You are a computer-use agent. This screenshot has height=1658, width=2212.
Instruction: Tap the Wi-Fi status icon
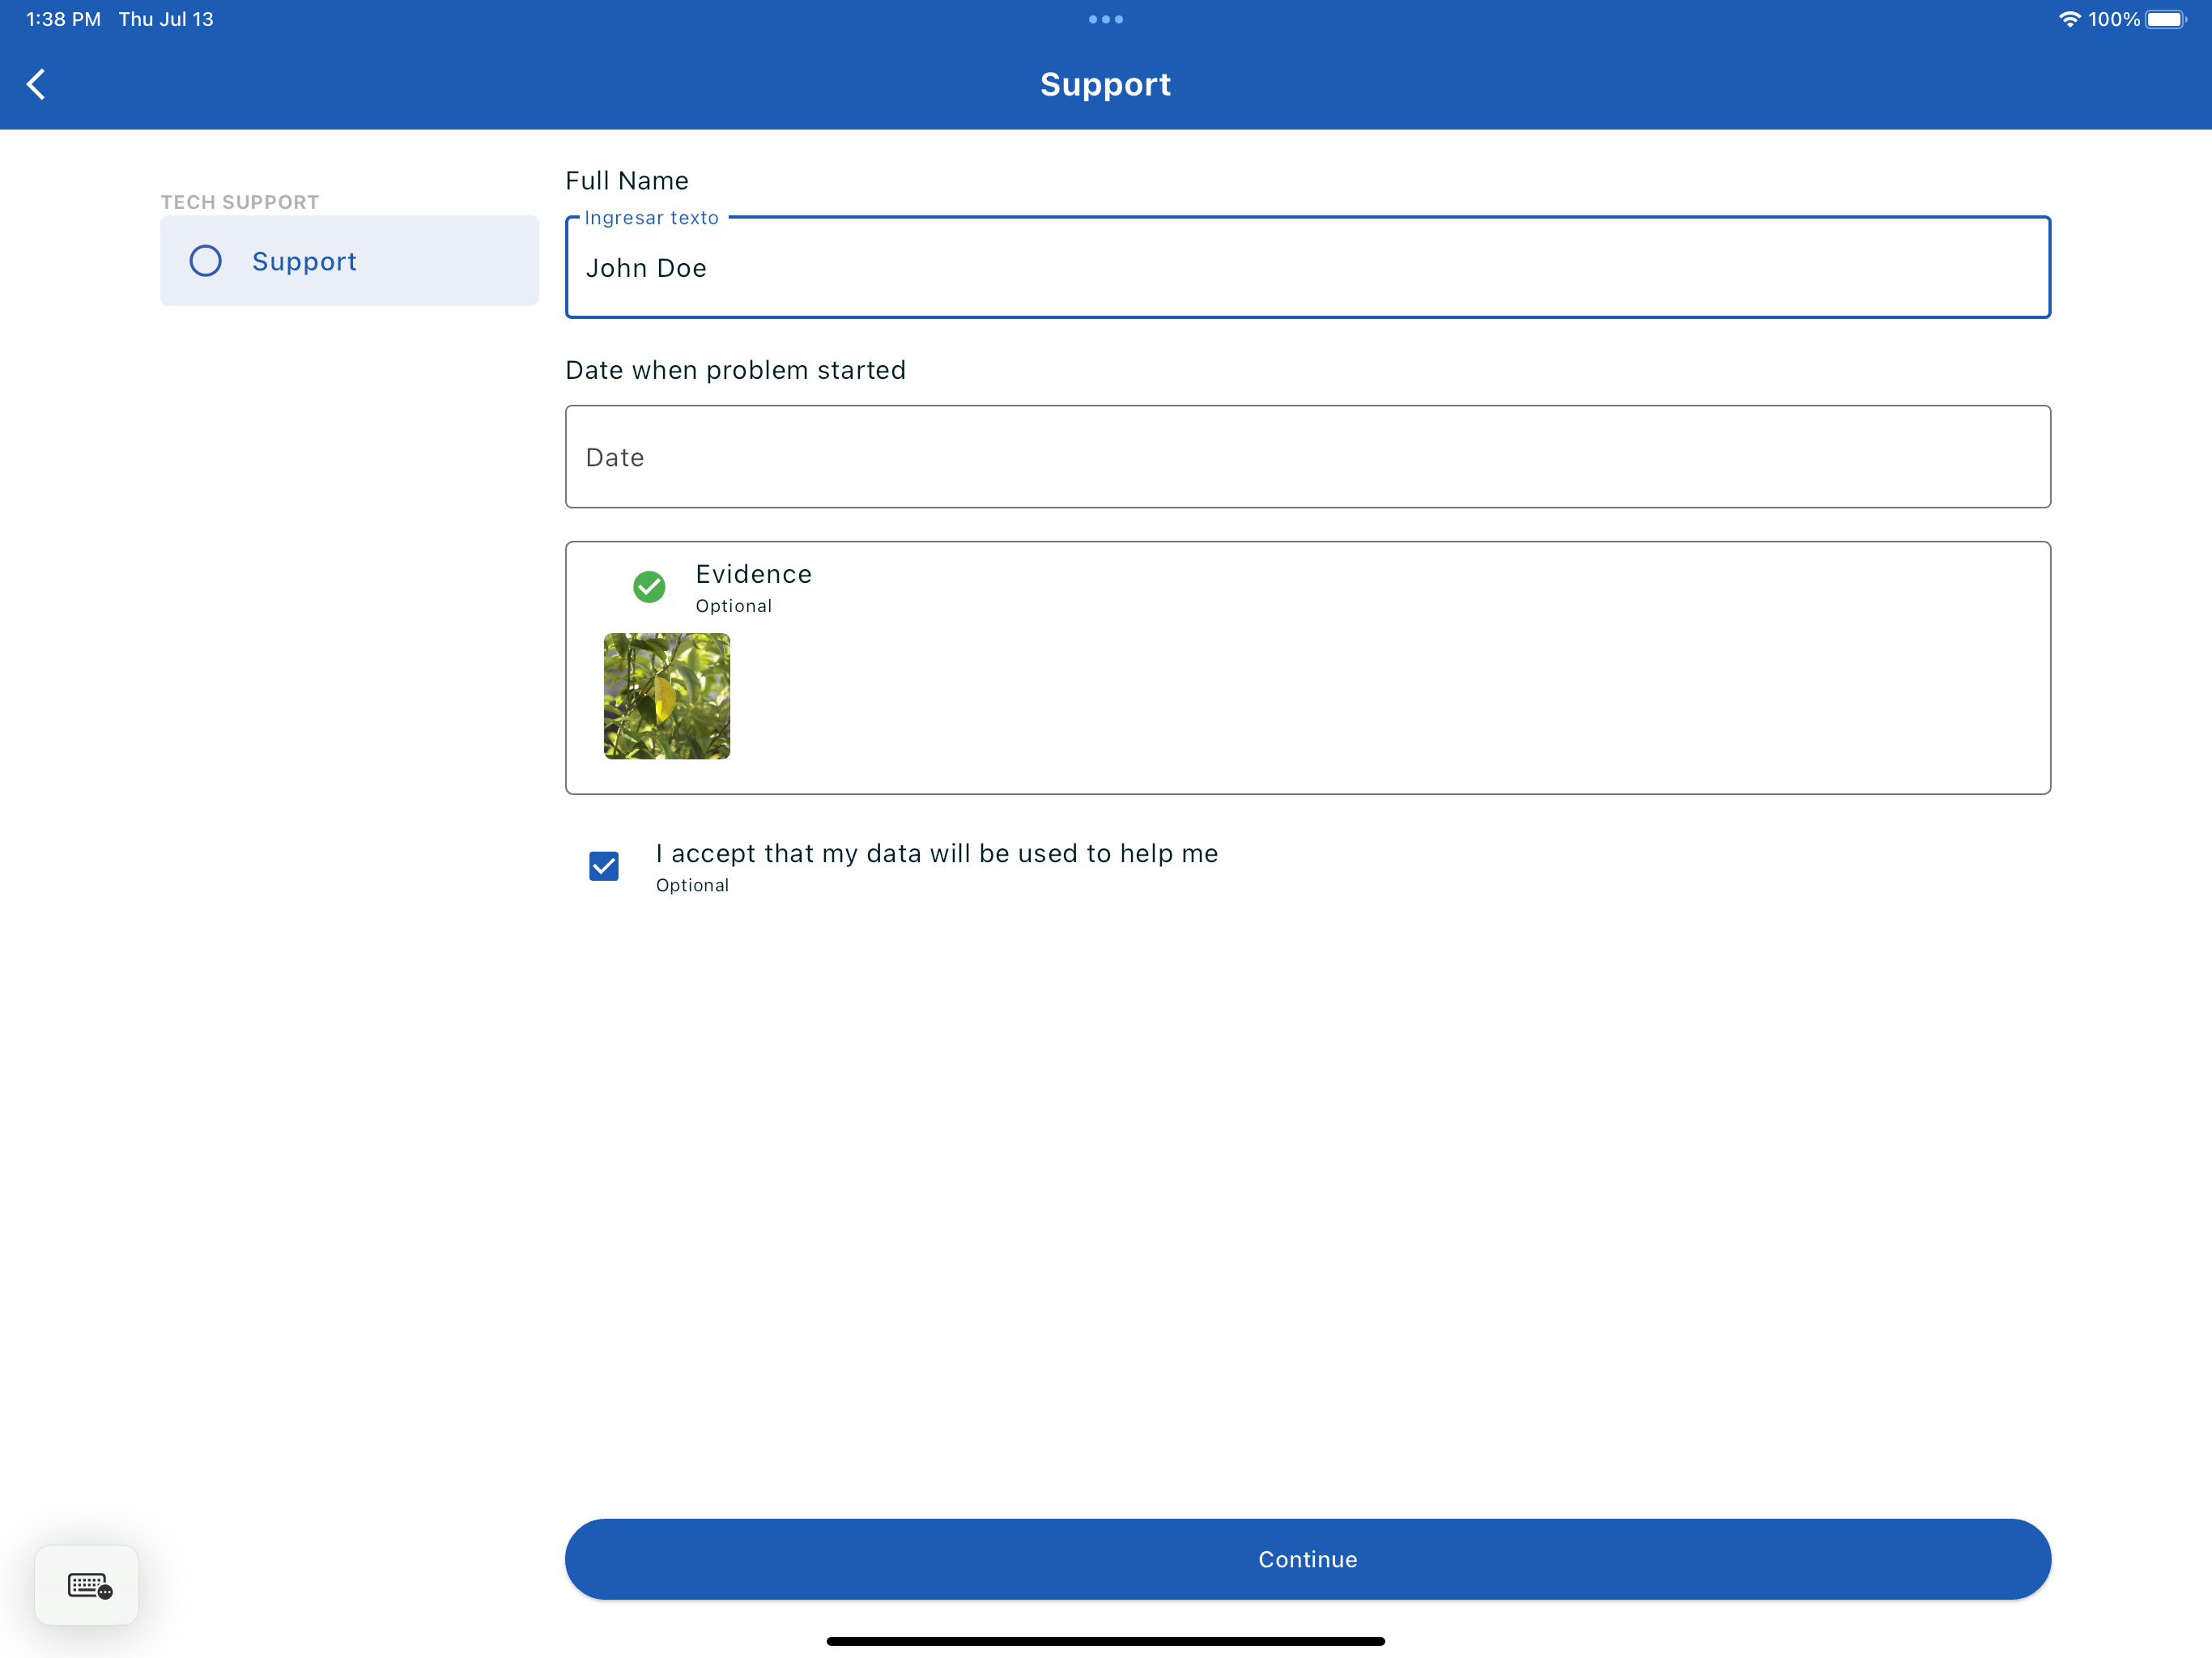pos(2069,19)
